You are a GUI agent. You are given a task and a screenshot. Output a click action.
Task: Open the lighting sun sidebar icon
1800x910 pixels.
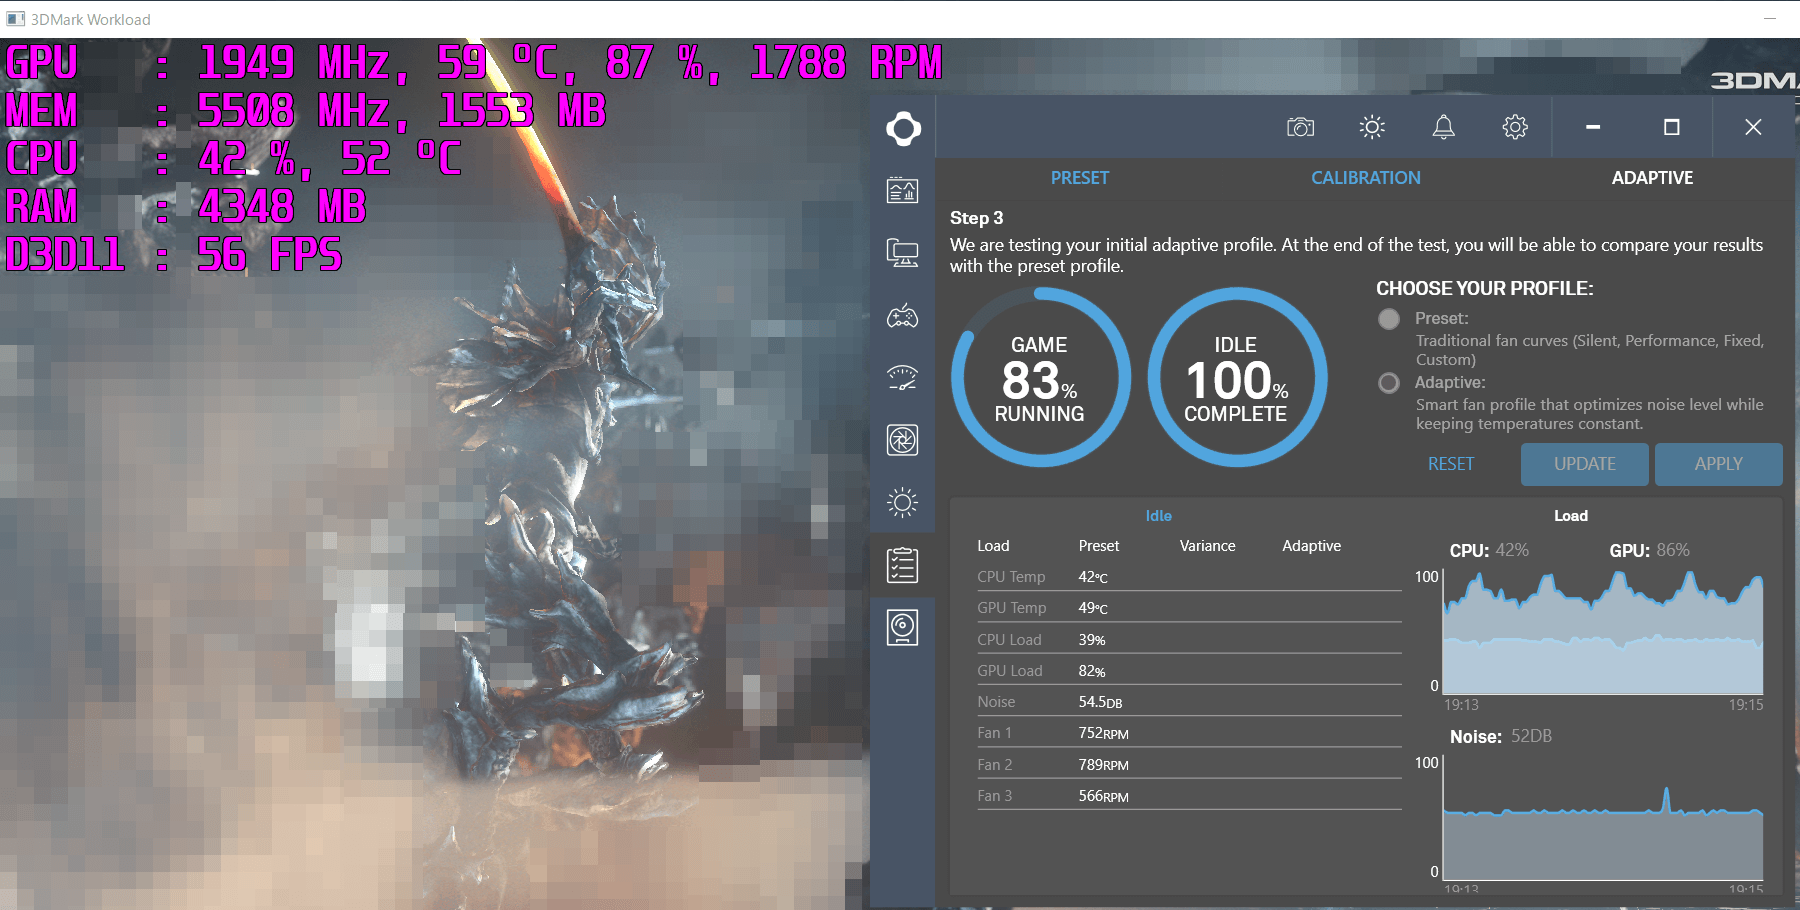[903, 502]
